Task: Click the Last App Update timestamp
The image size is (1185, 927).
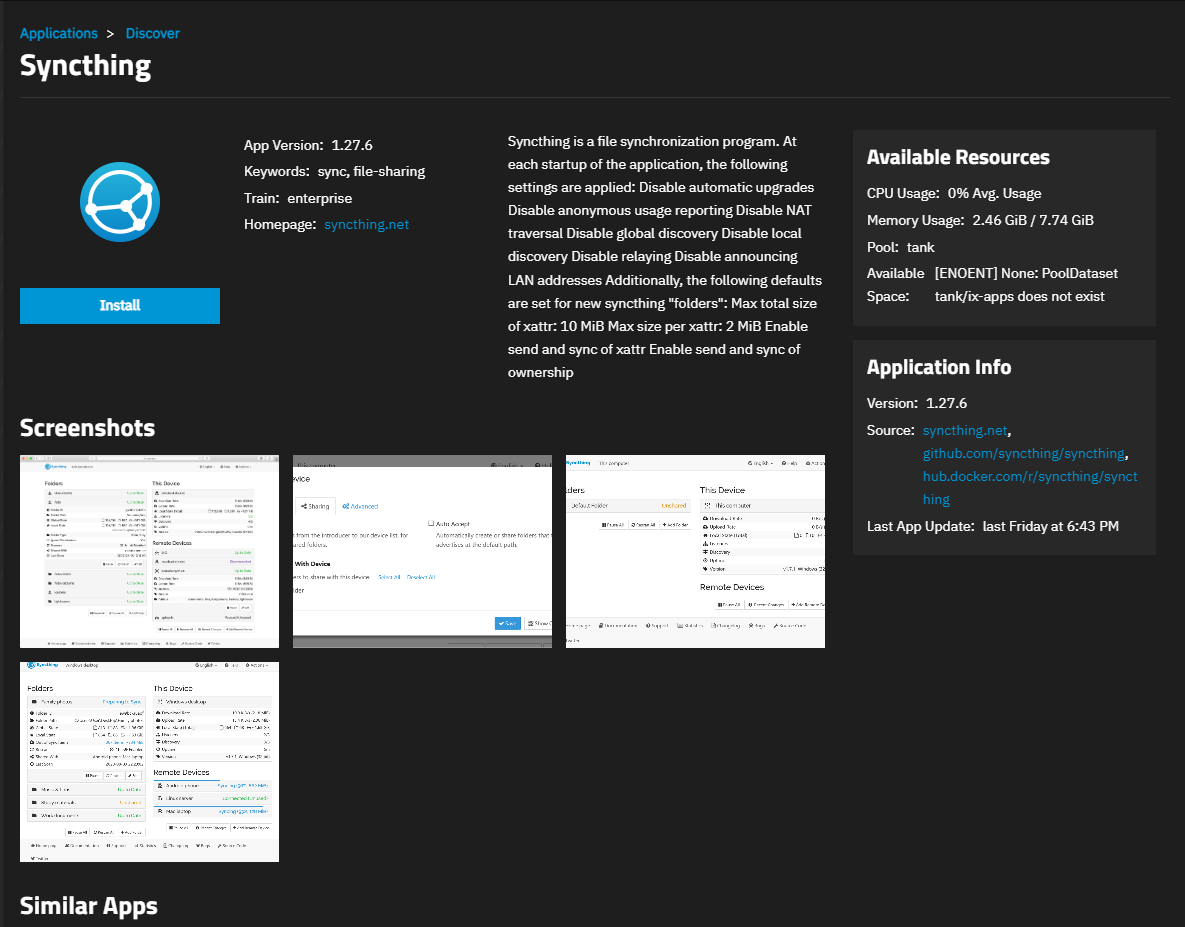Action: coord(1050,526)
